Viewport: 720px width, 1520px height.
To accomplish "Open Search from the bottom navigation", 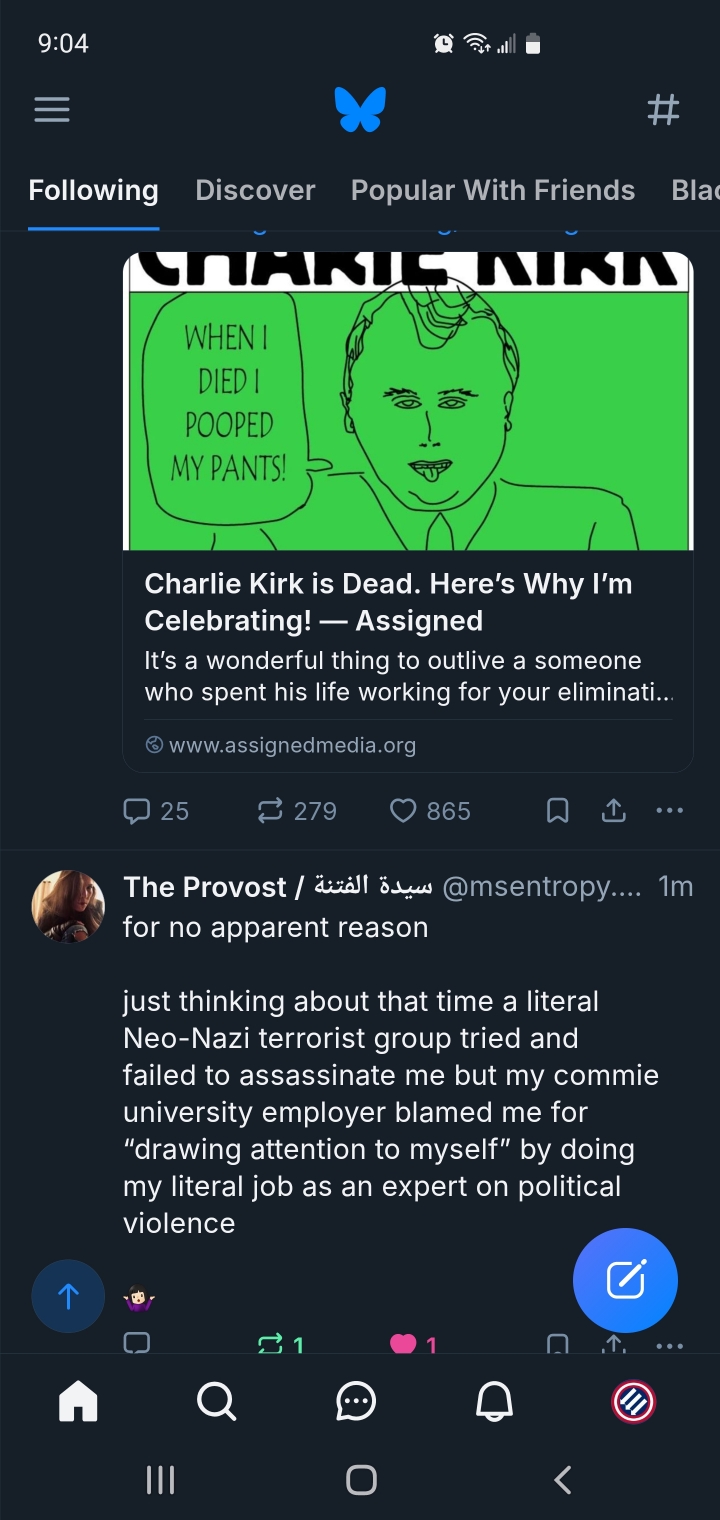I will pos(216,1402).
